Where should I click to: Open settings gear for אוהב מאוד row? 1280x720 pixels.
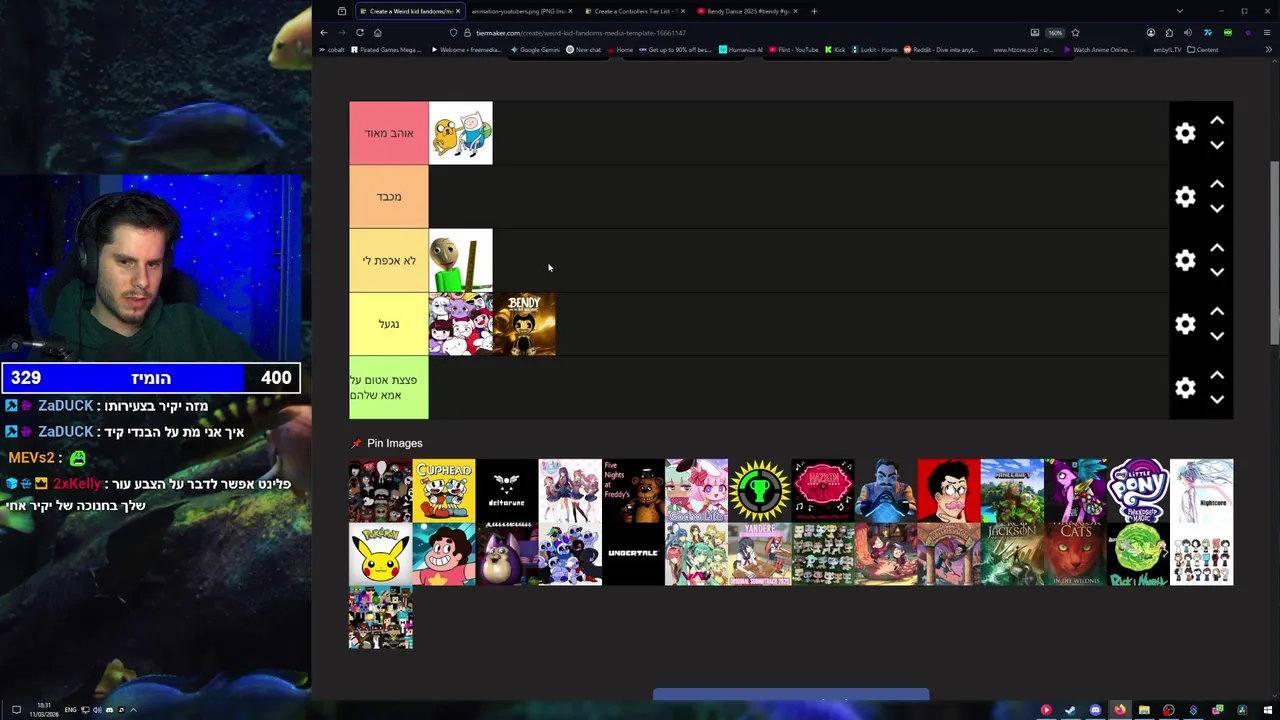[1185, 133]
